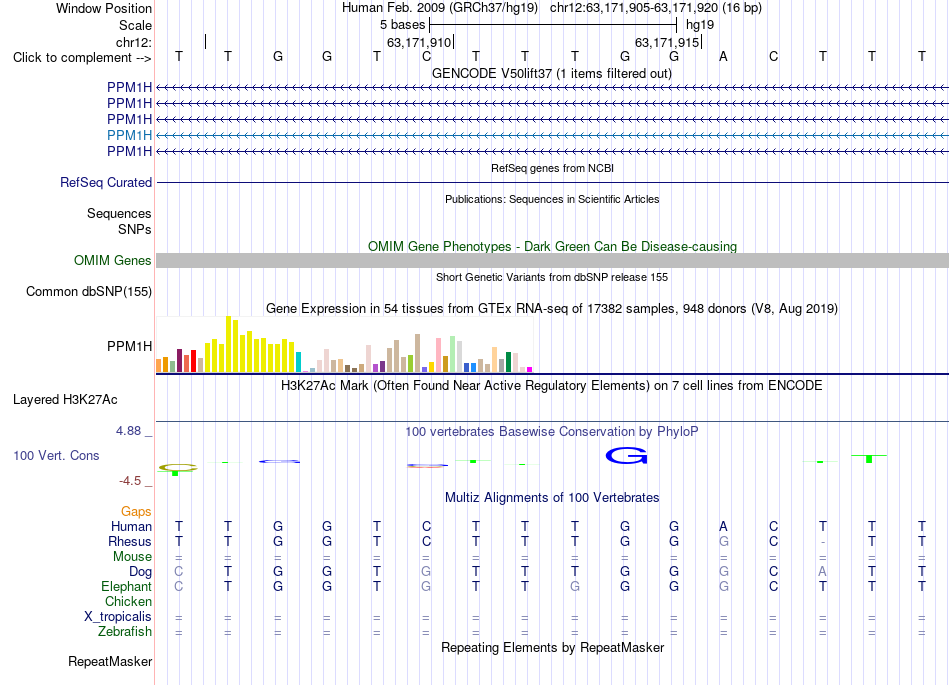Click 'Repeating Elements by RepeatMasker' title
The height and width of the screenshot is (685, 950).
[x=552, y=647]
